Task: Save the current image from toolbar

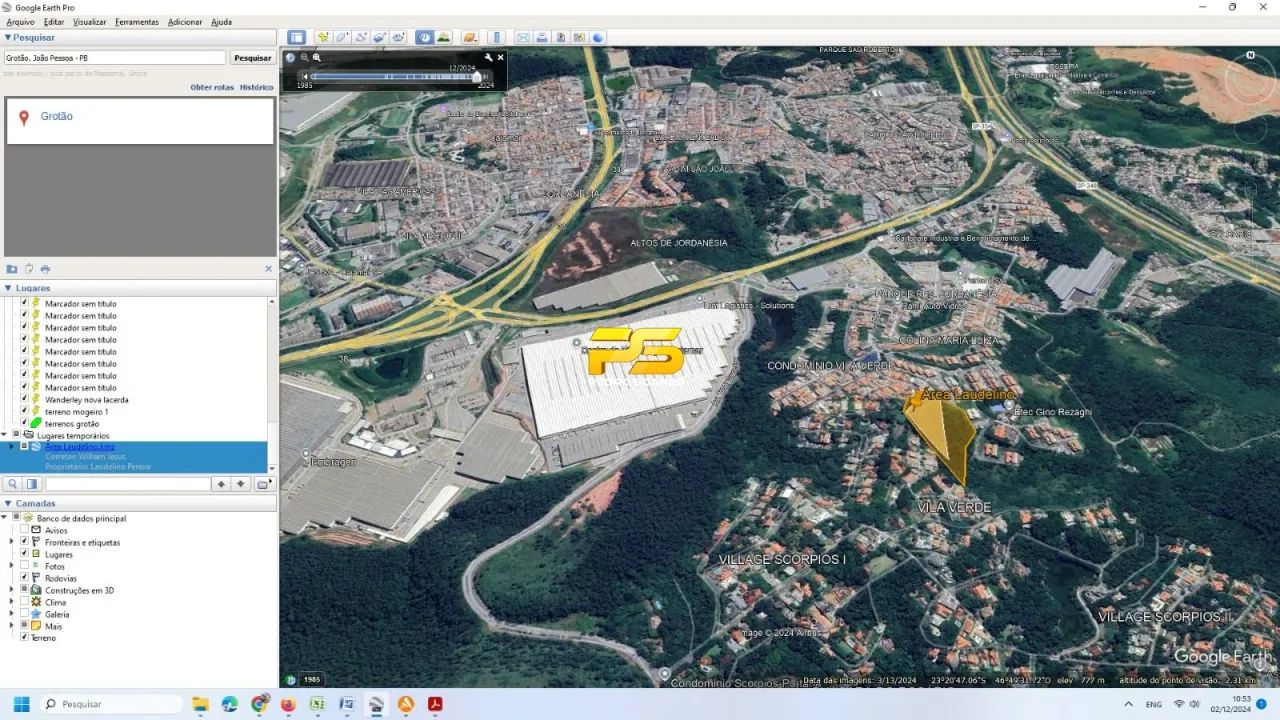Action: click(x=561, y=38)
